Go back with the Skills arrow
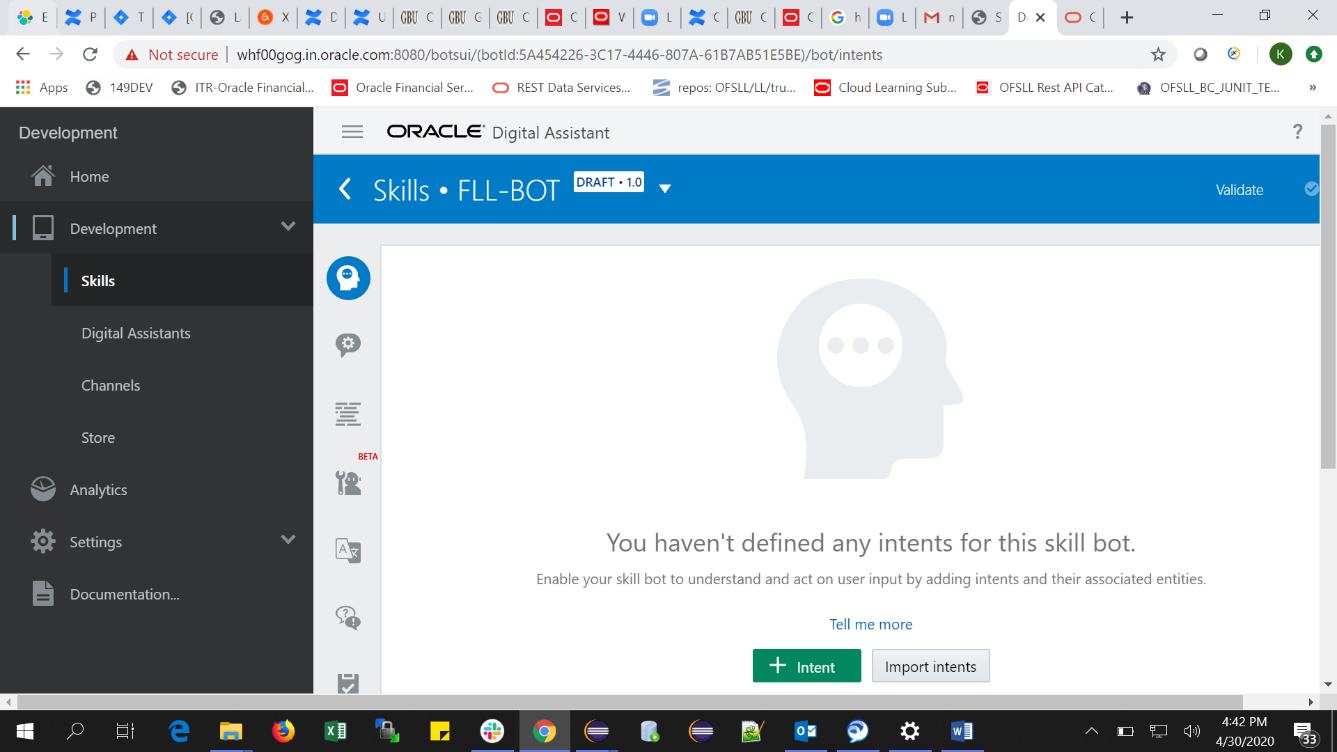The height and width of the screenshot is (752, 1337). 345,189
